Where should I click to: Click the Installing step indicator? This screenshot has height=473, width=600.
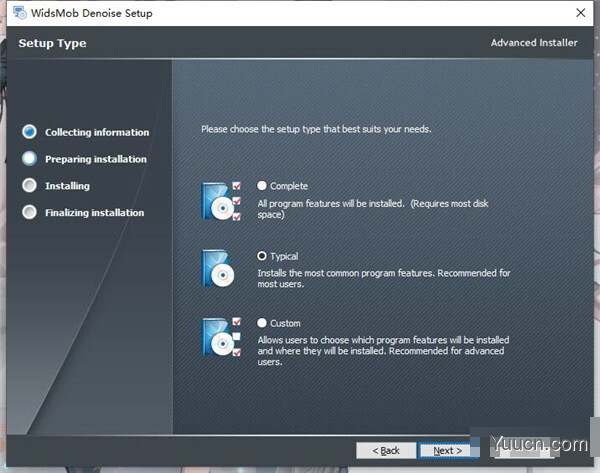click(x=29, y=185)
